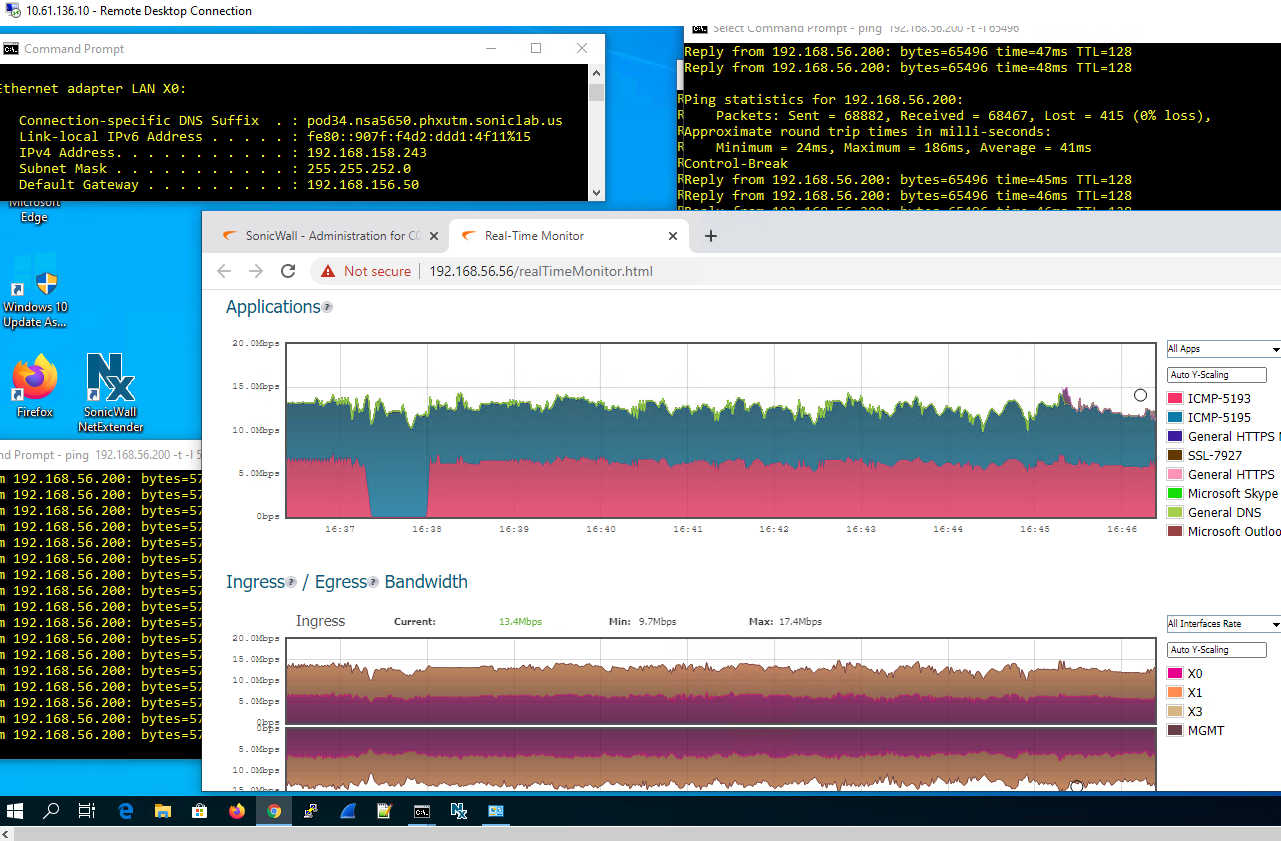Click the Applications heading
The height and width of the screenshot is (841, 1281).
click(x=273, y=307)
